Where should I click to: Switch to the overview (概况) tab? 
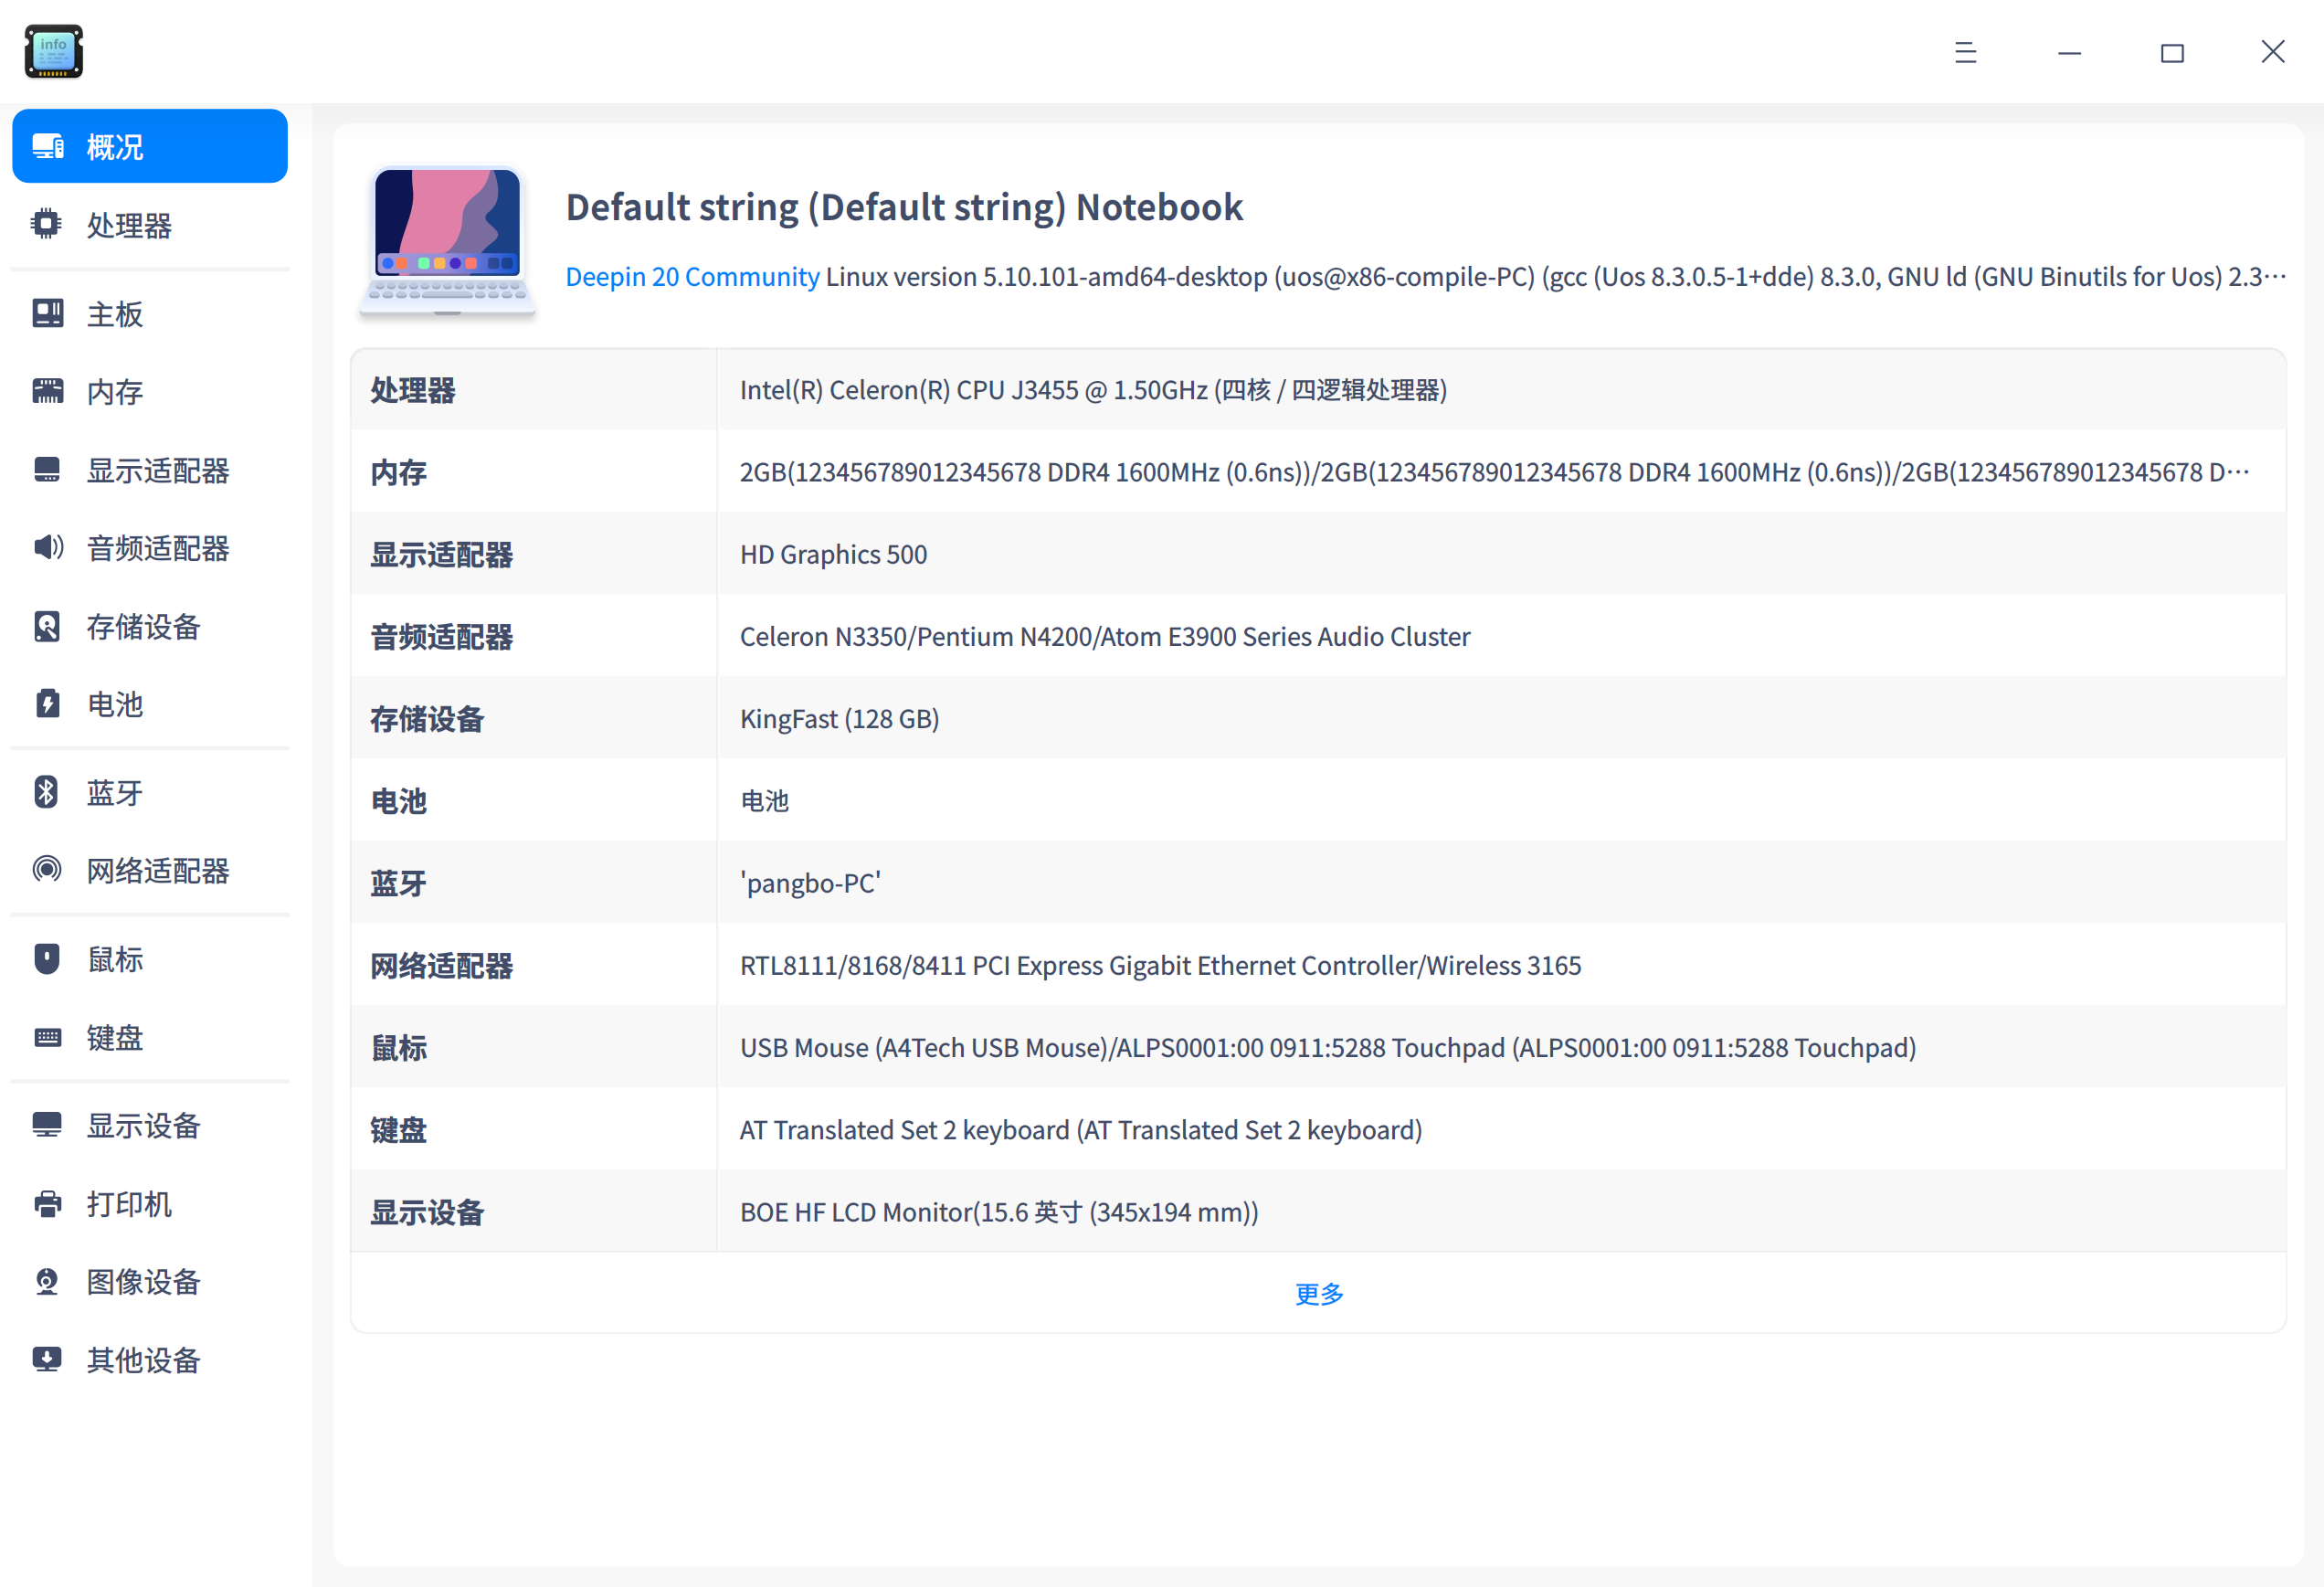pyautogui.click(x=150, y=146)
